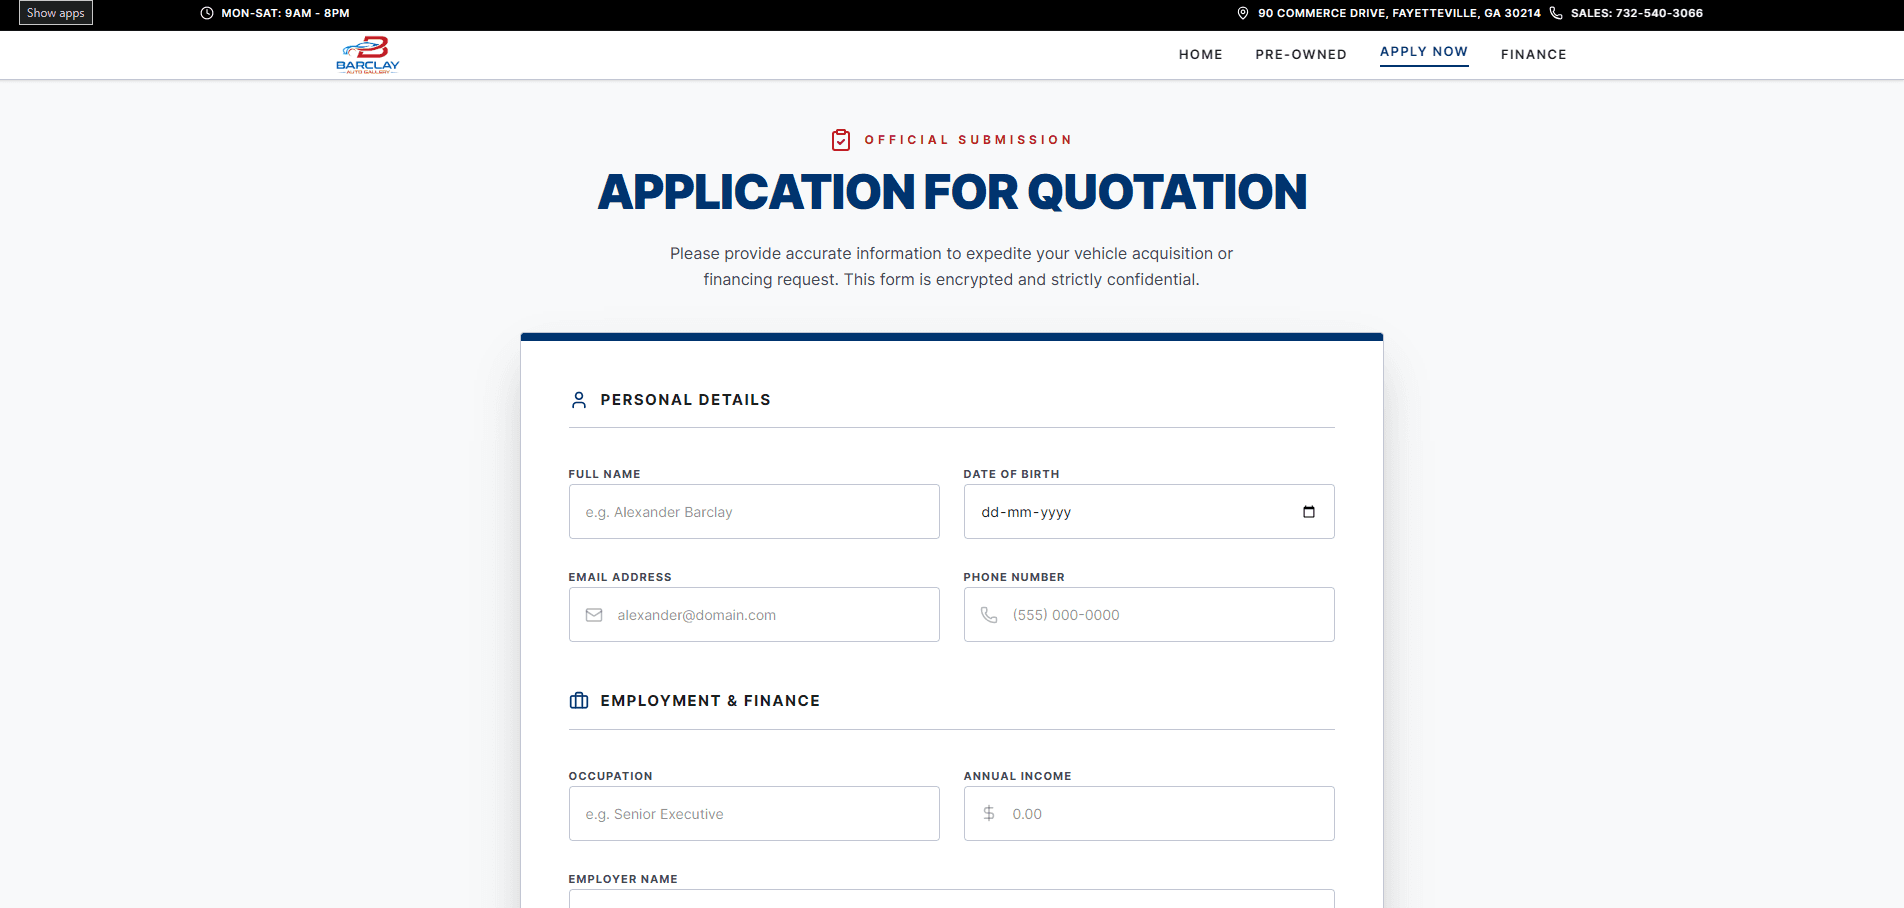This screenshot has width=1904, height=908.
Task: Click the 90 Commerce Drive address link
Action: (1399, 13)
